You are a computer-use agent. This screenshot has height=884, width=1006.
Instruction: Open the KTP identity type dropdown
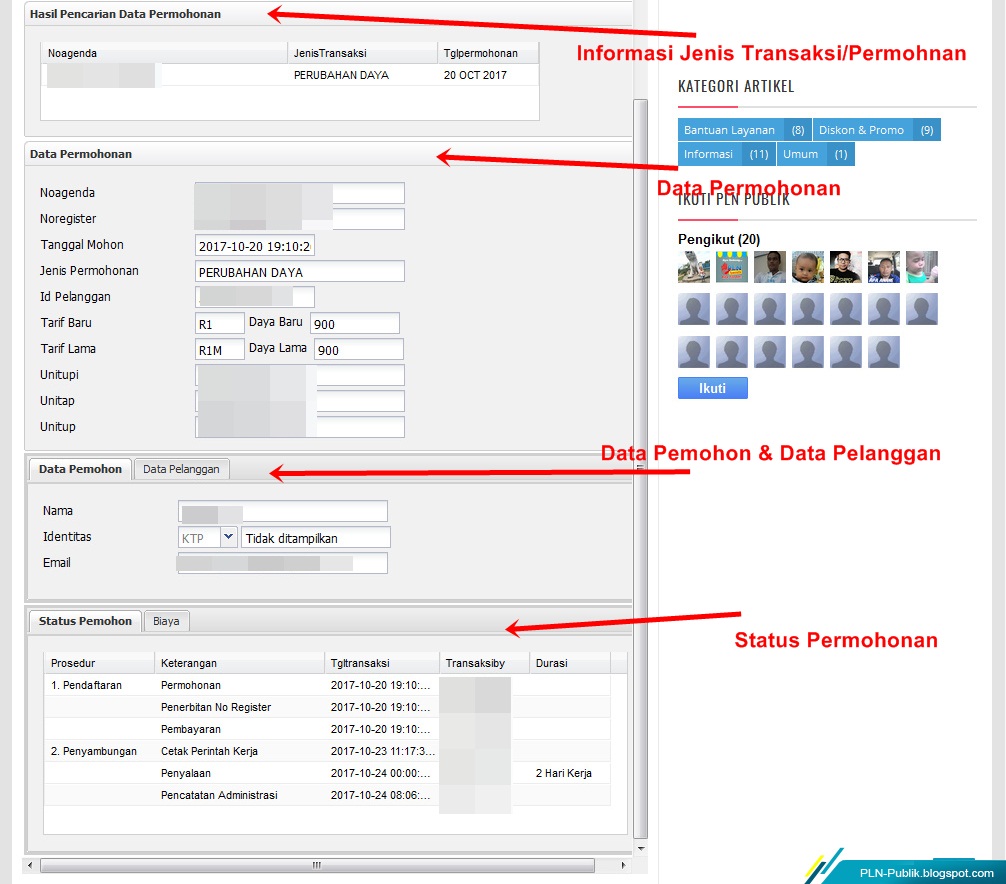point(228,537)
